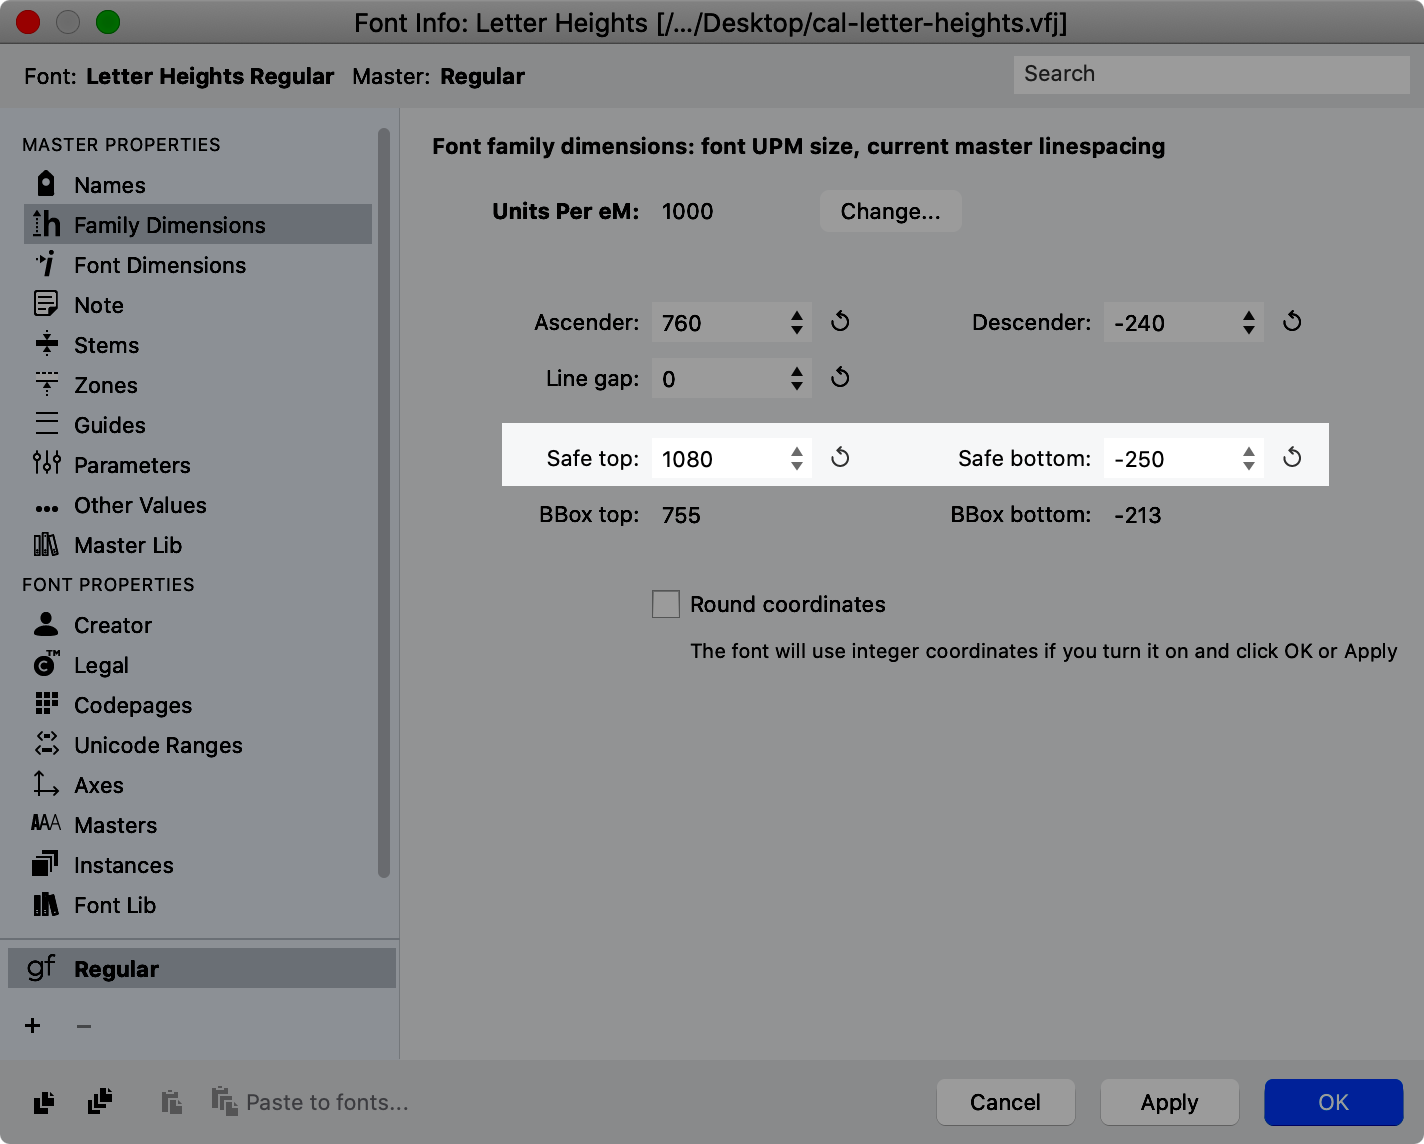Viewport: 1424px width, 1144px height.
Task: Click the sidebar vertical scrollbar
Action: pyautogui.click(x=384, y=502)
